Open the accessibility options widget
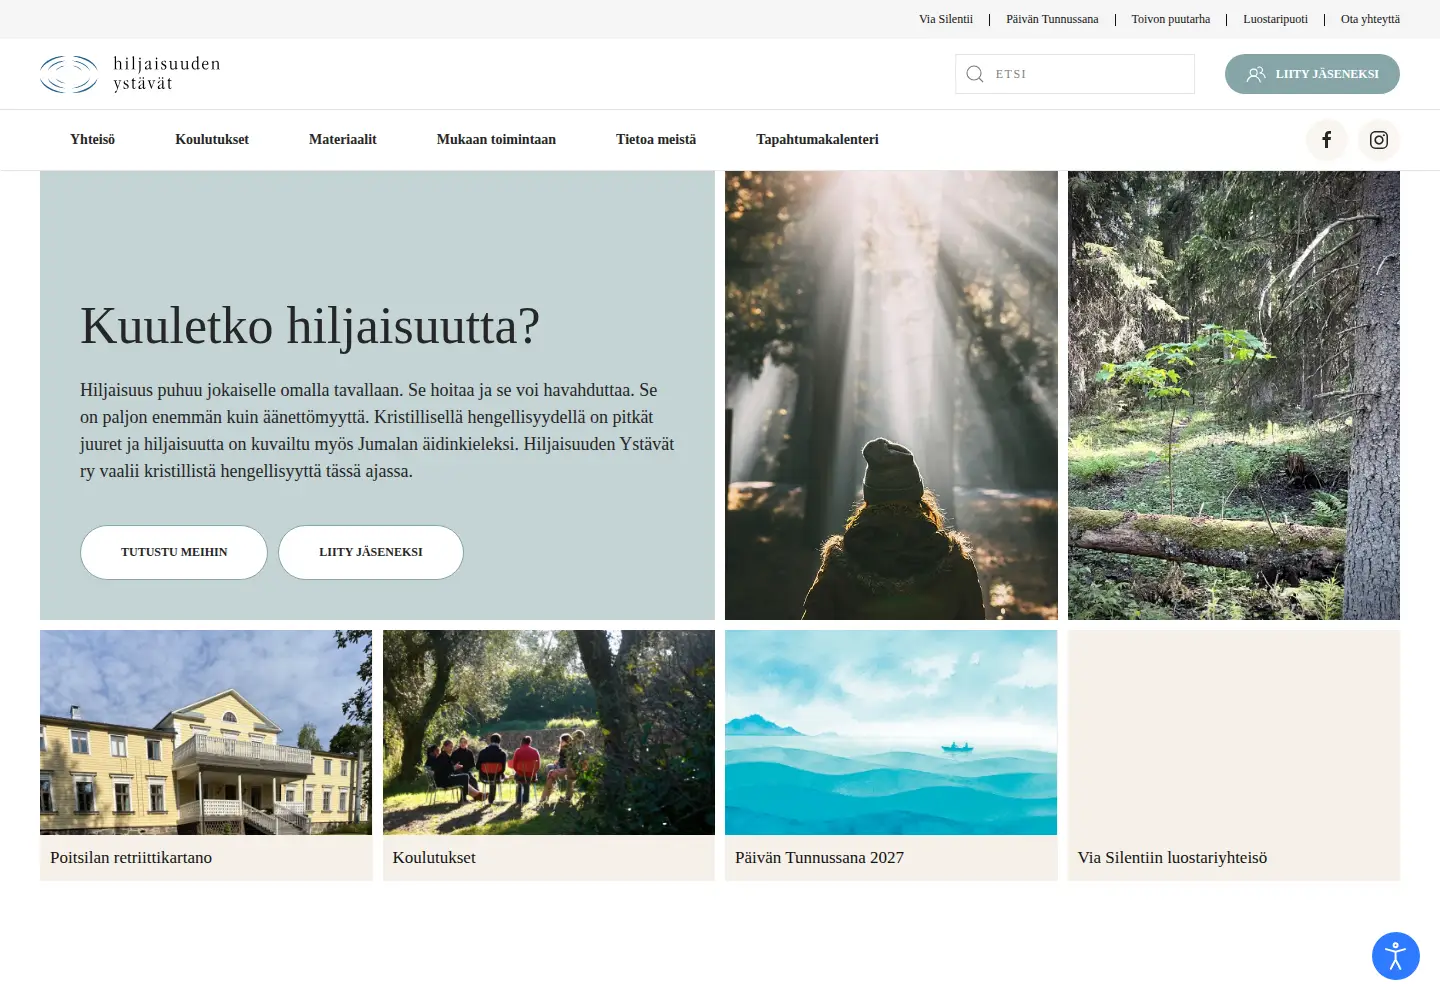1440x1000 pixels. pyautogui.click(x=1396, y=956)
